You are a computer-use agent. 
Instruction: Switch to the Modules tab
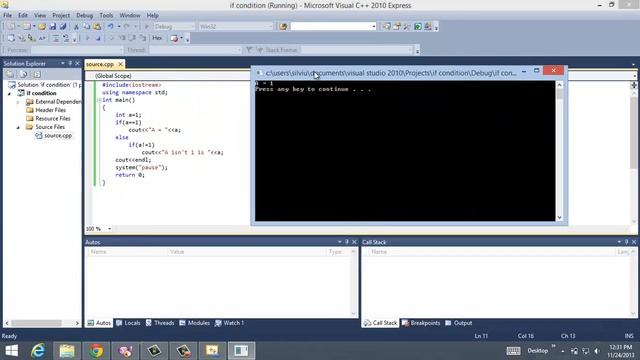[x=194, y=323]
